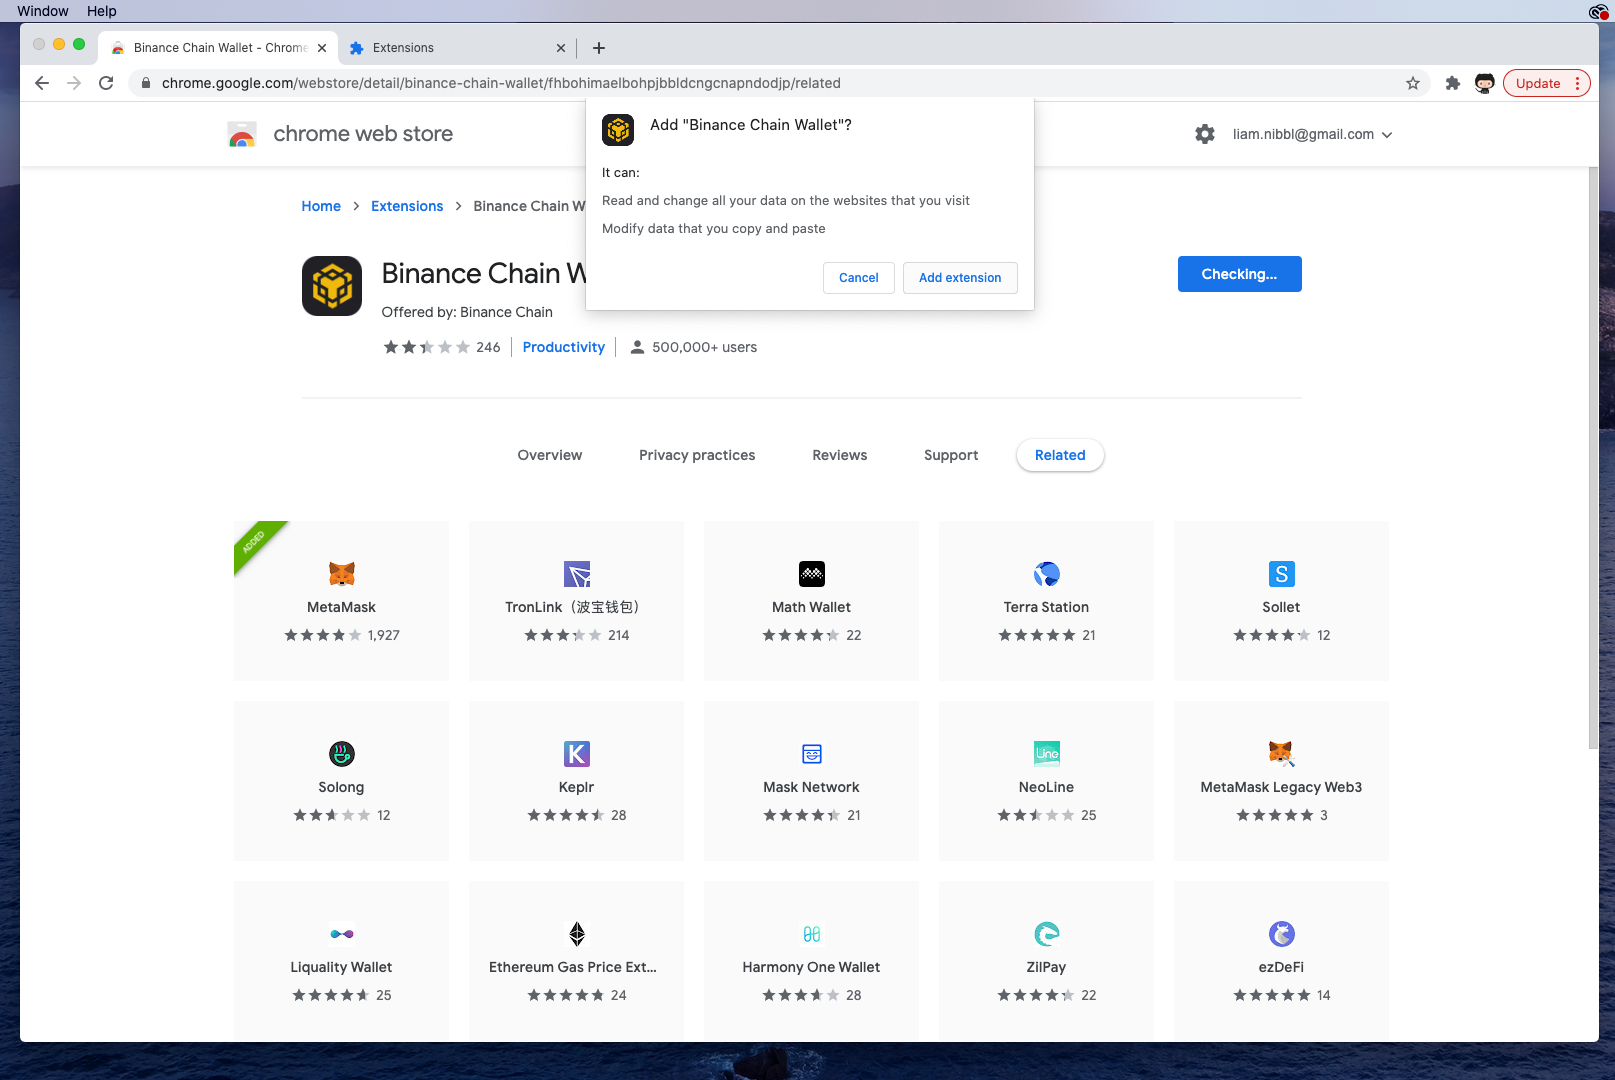Viewport: 1615px width, 1080px height.
Task: Click the Harmony One Wallet title
Action: [811, 967]
